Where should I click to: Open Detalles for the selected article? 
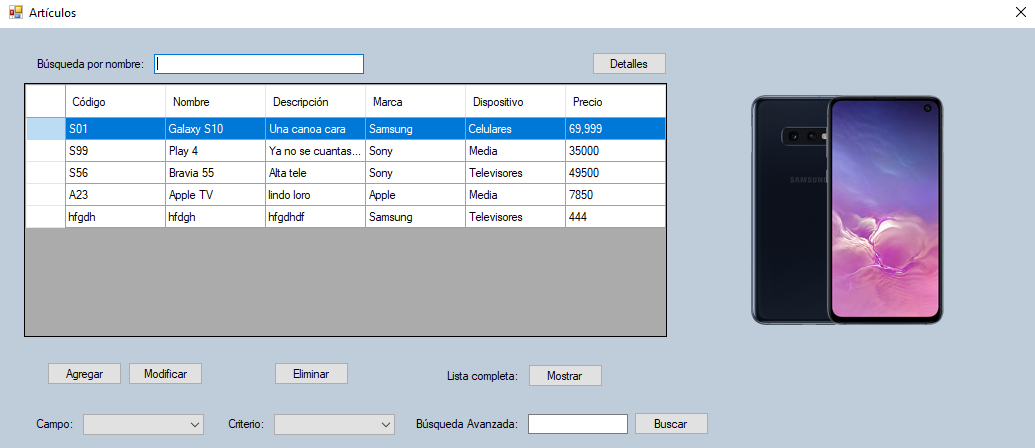[x=629, y=63]
